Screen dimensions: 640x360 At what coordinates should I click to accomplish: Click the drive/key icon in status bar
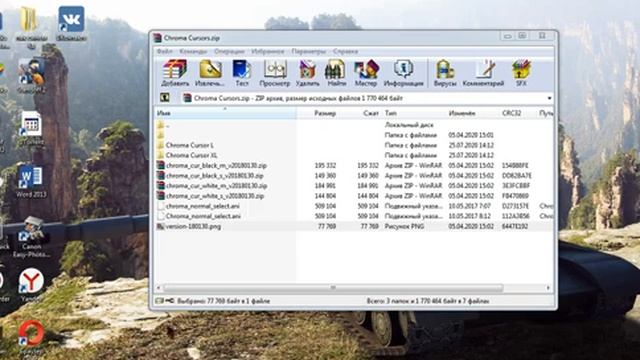(164, 301)
